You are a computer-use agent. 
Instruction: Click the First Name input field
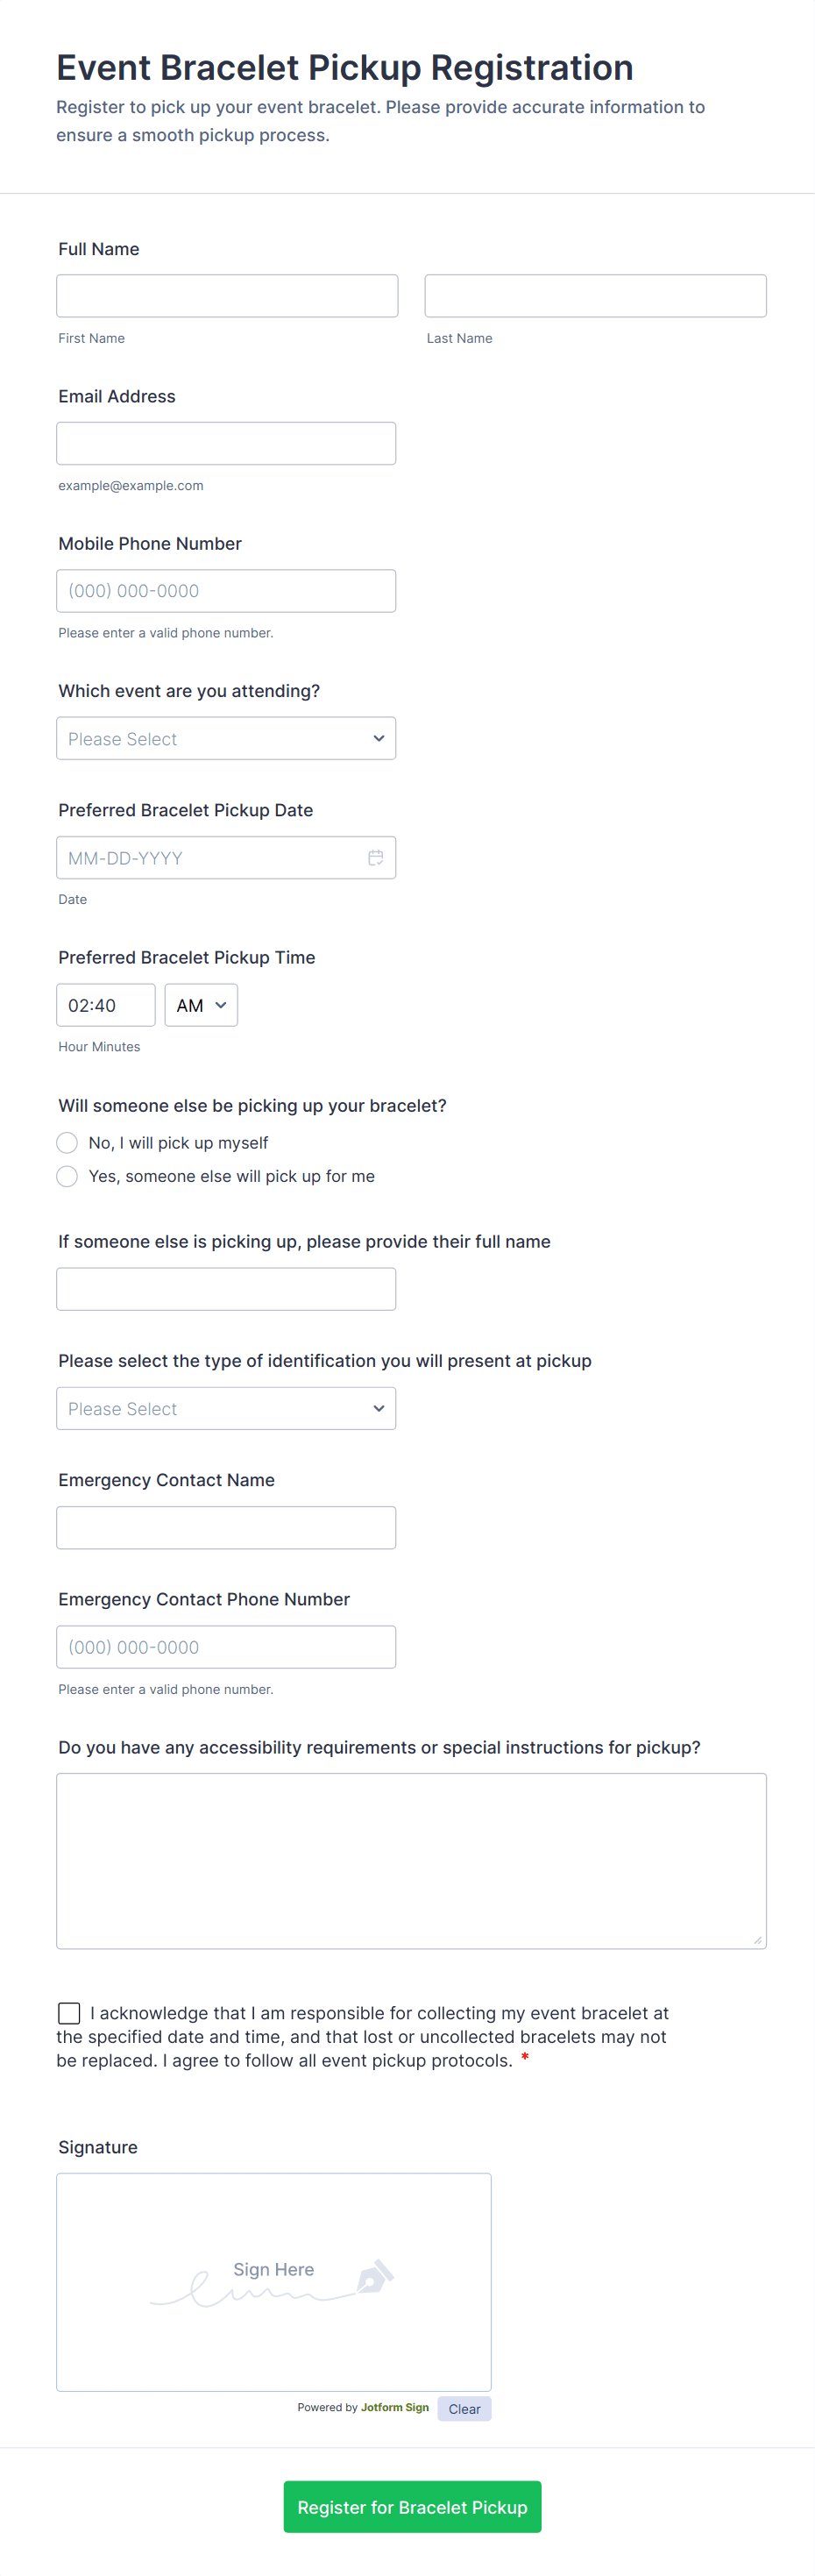226,295
